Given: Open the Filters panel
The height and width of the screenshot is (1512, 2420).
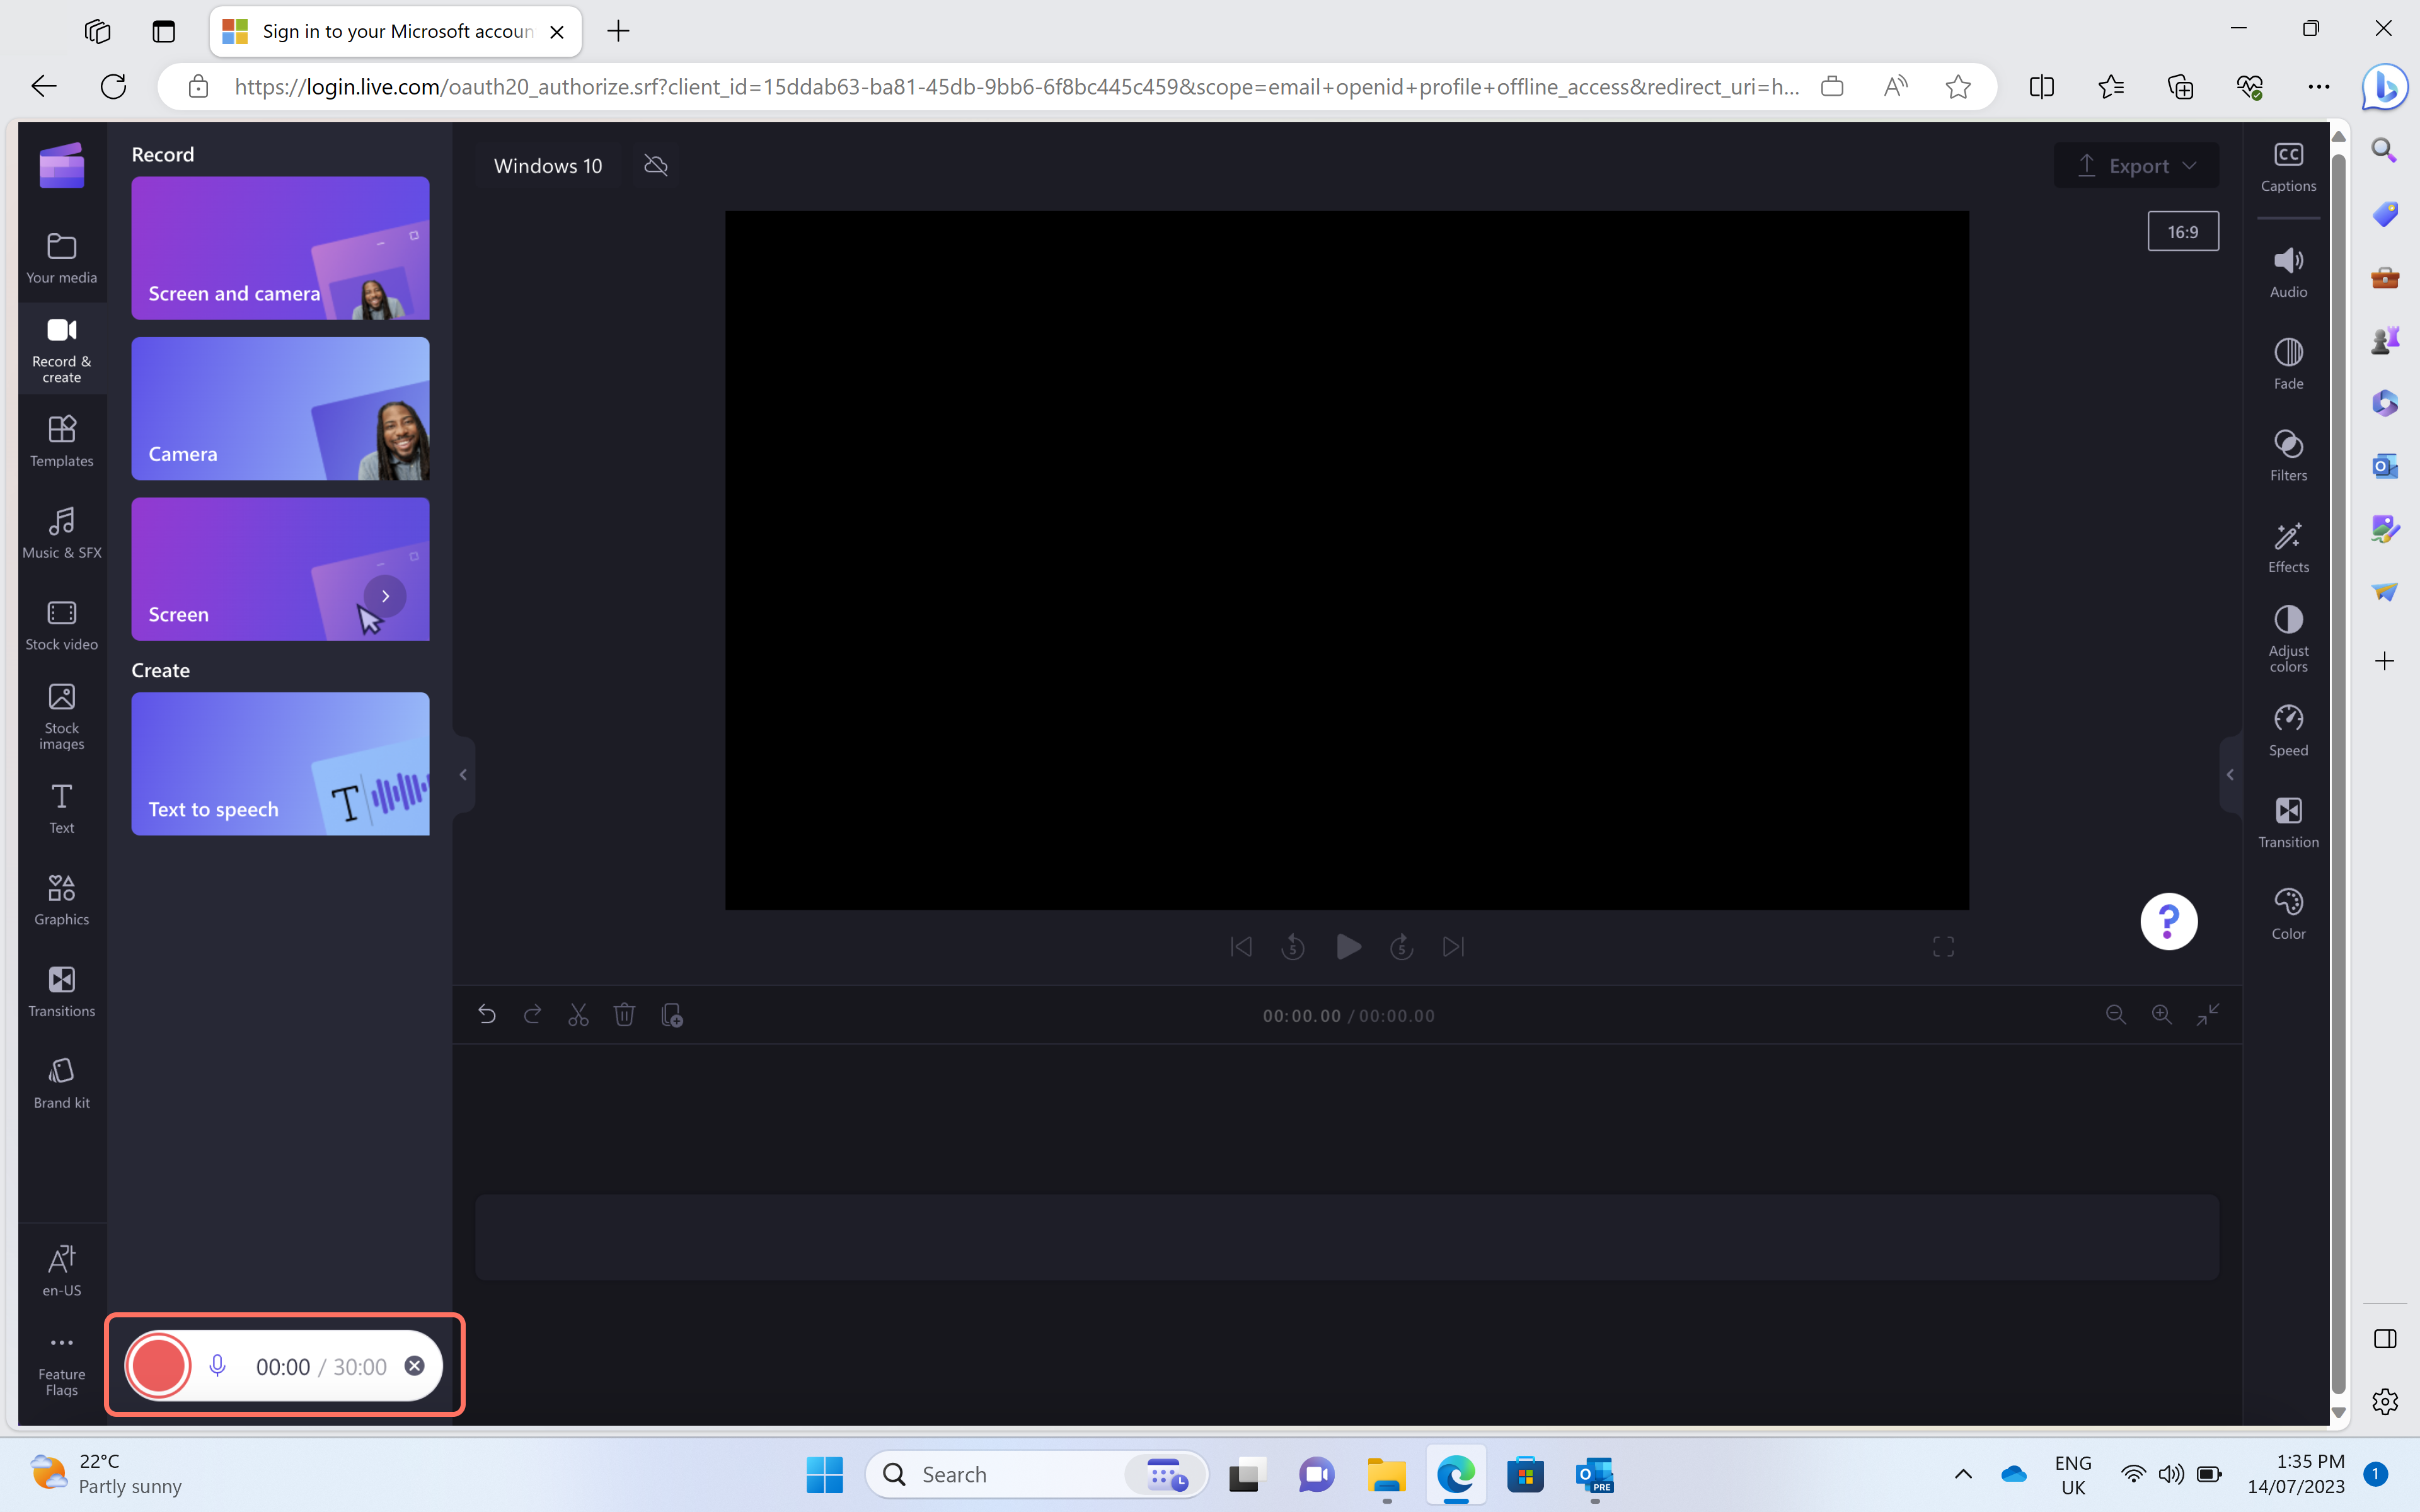Looking at the screenshot, I should (2288, 456).
